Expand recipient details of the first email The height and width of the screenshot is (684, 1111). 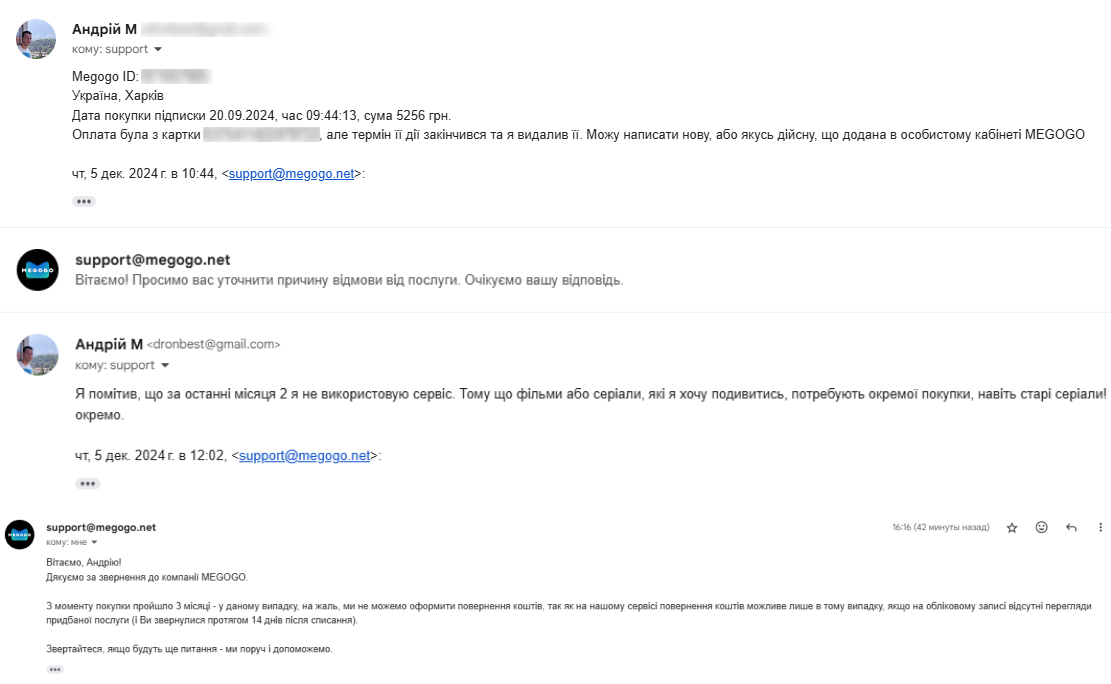tap(158, 49)
